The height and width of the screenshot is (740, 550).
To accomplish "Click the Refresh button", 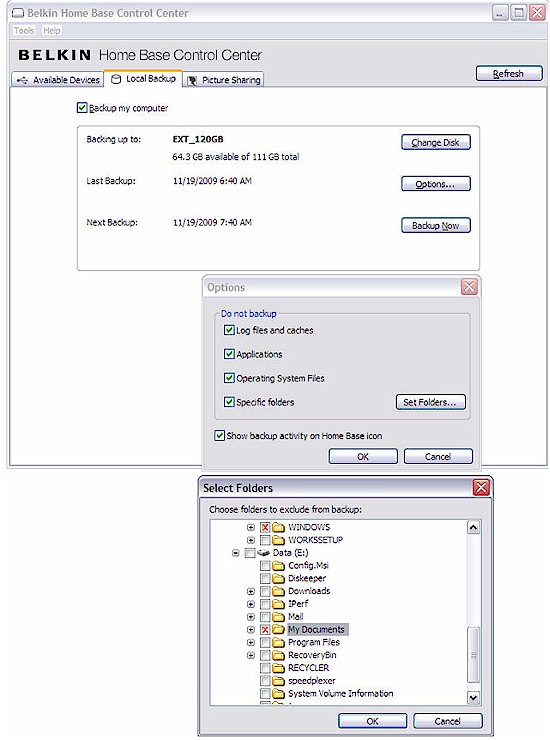I will coord(509,74).
